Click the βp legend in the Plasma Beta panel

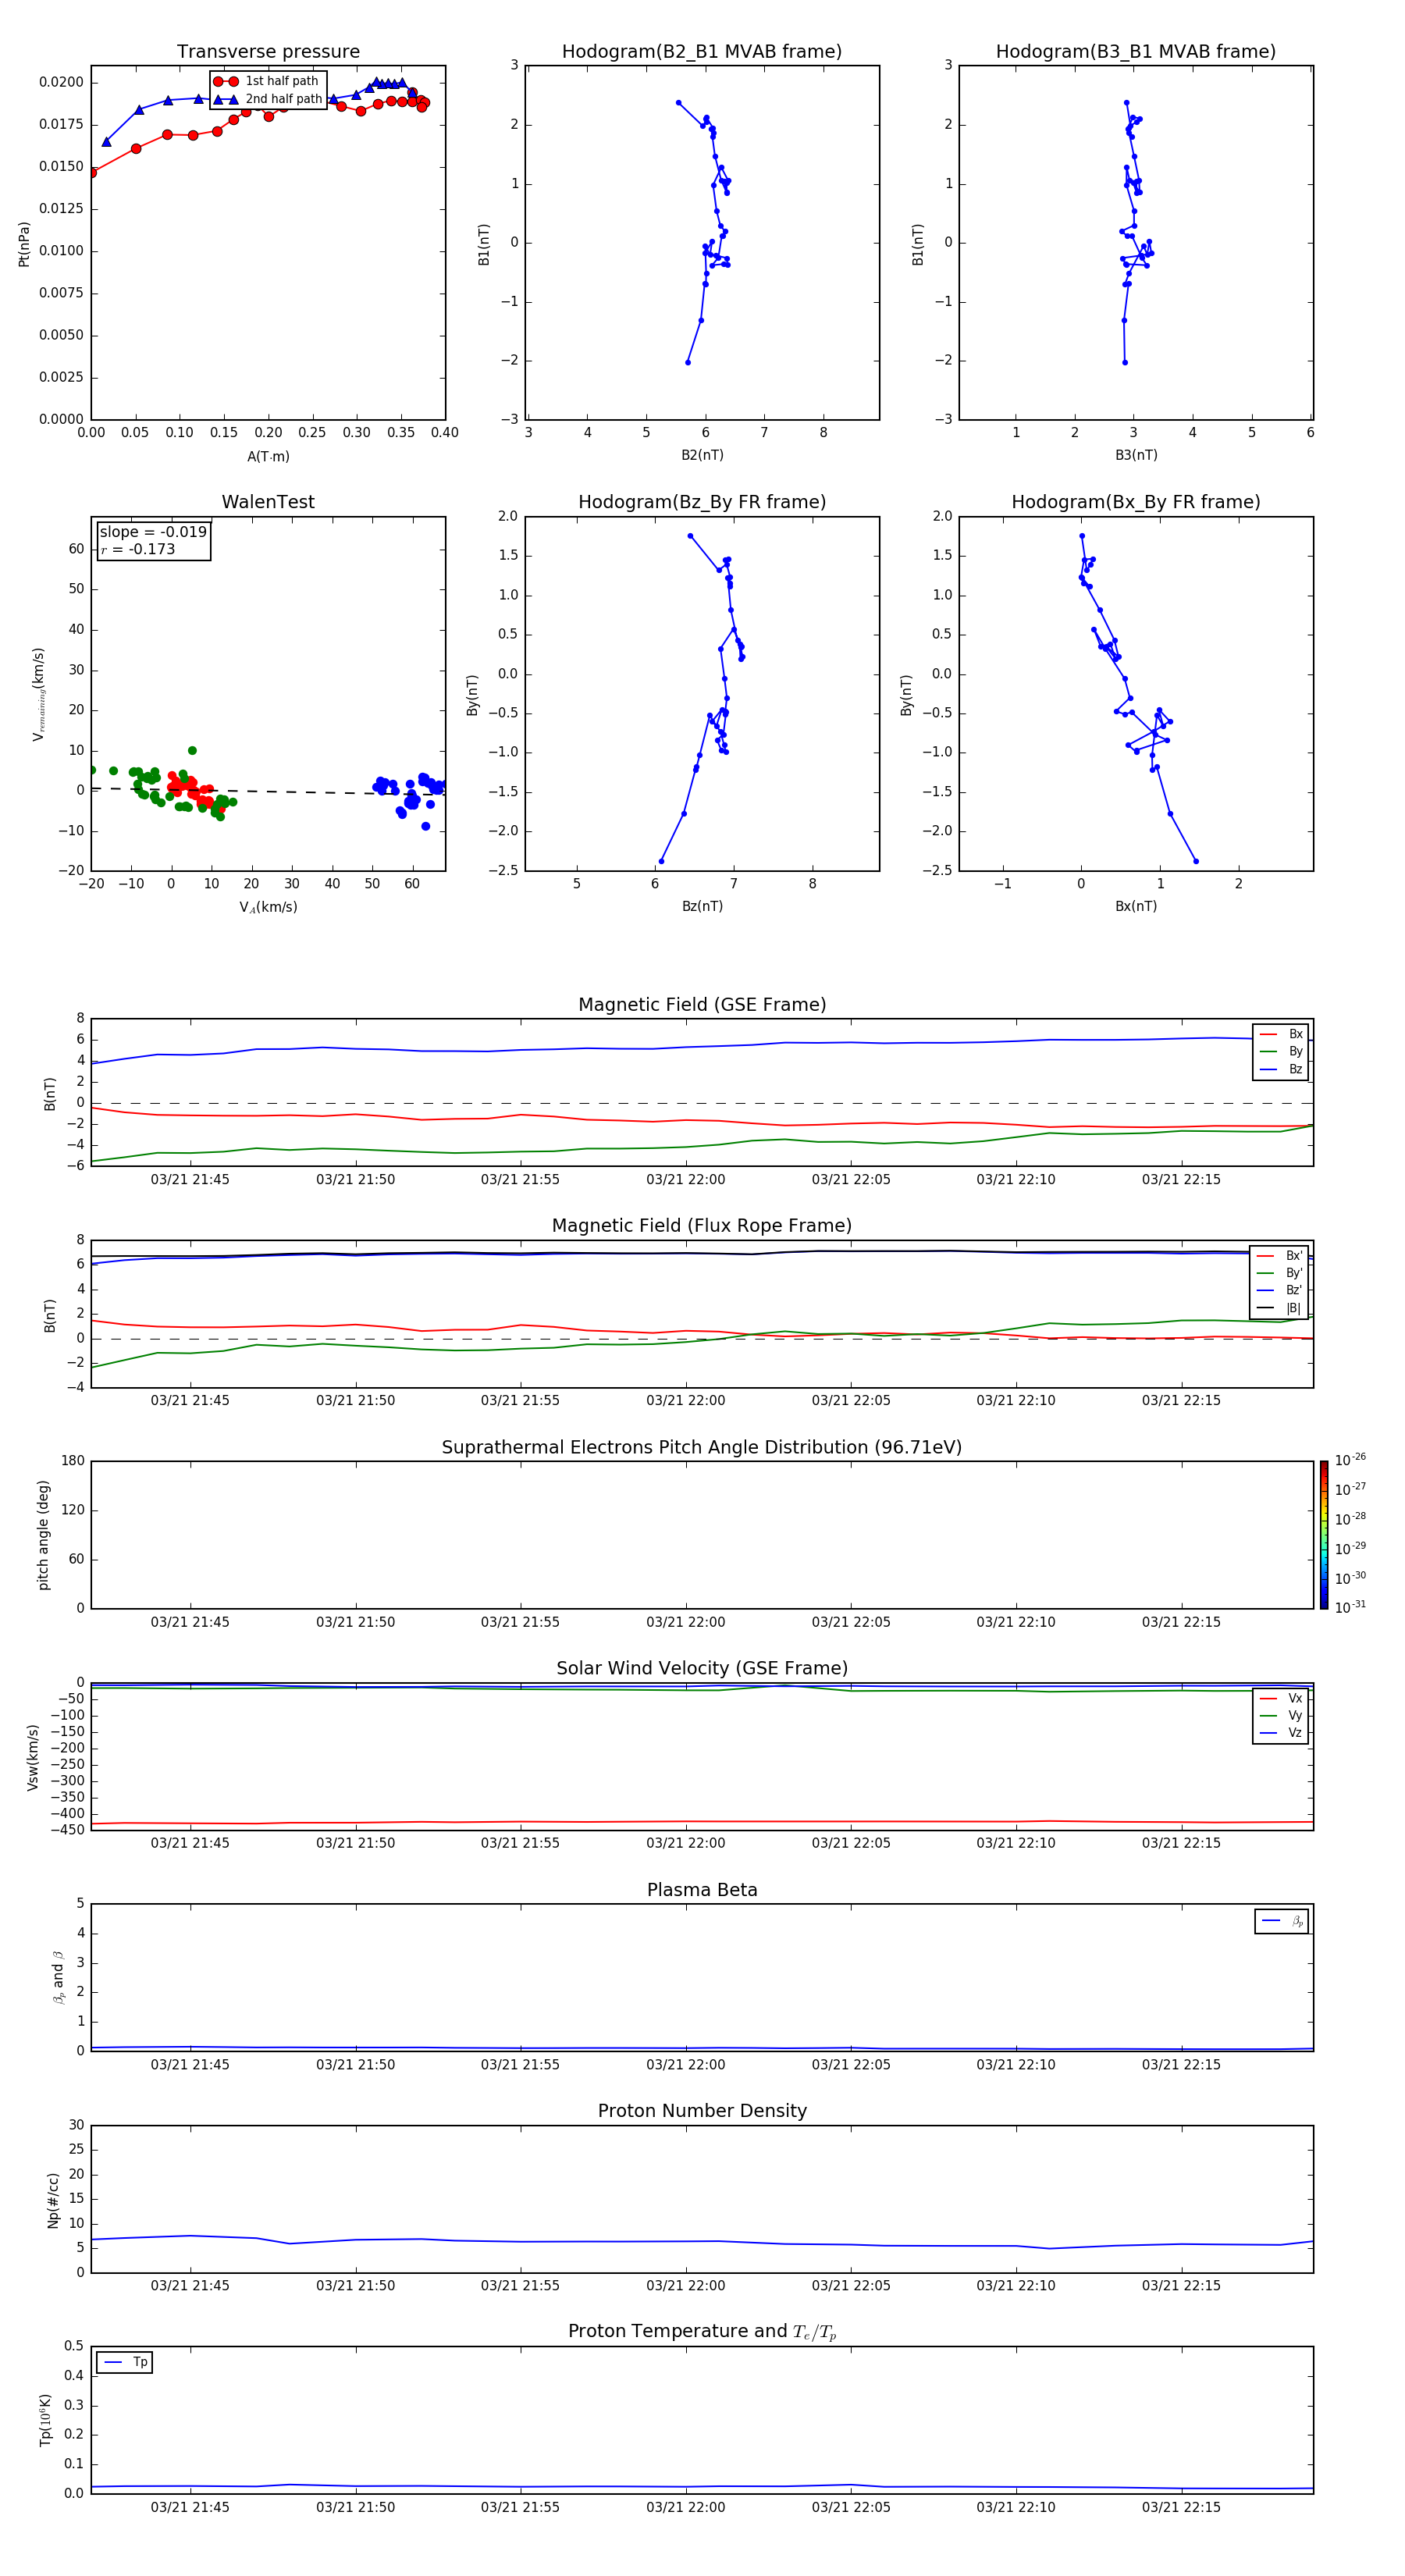tap(1282, 1922)
